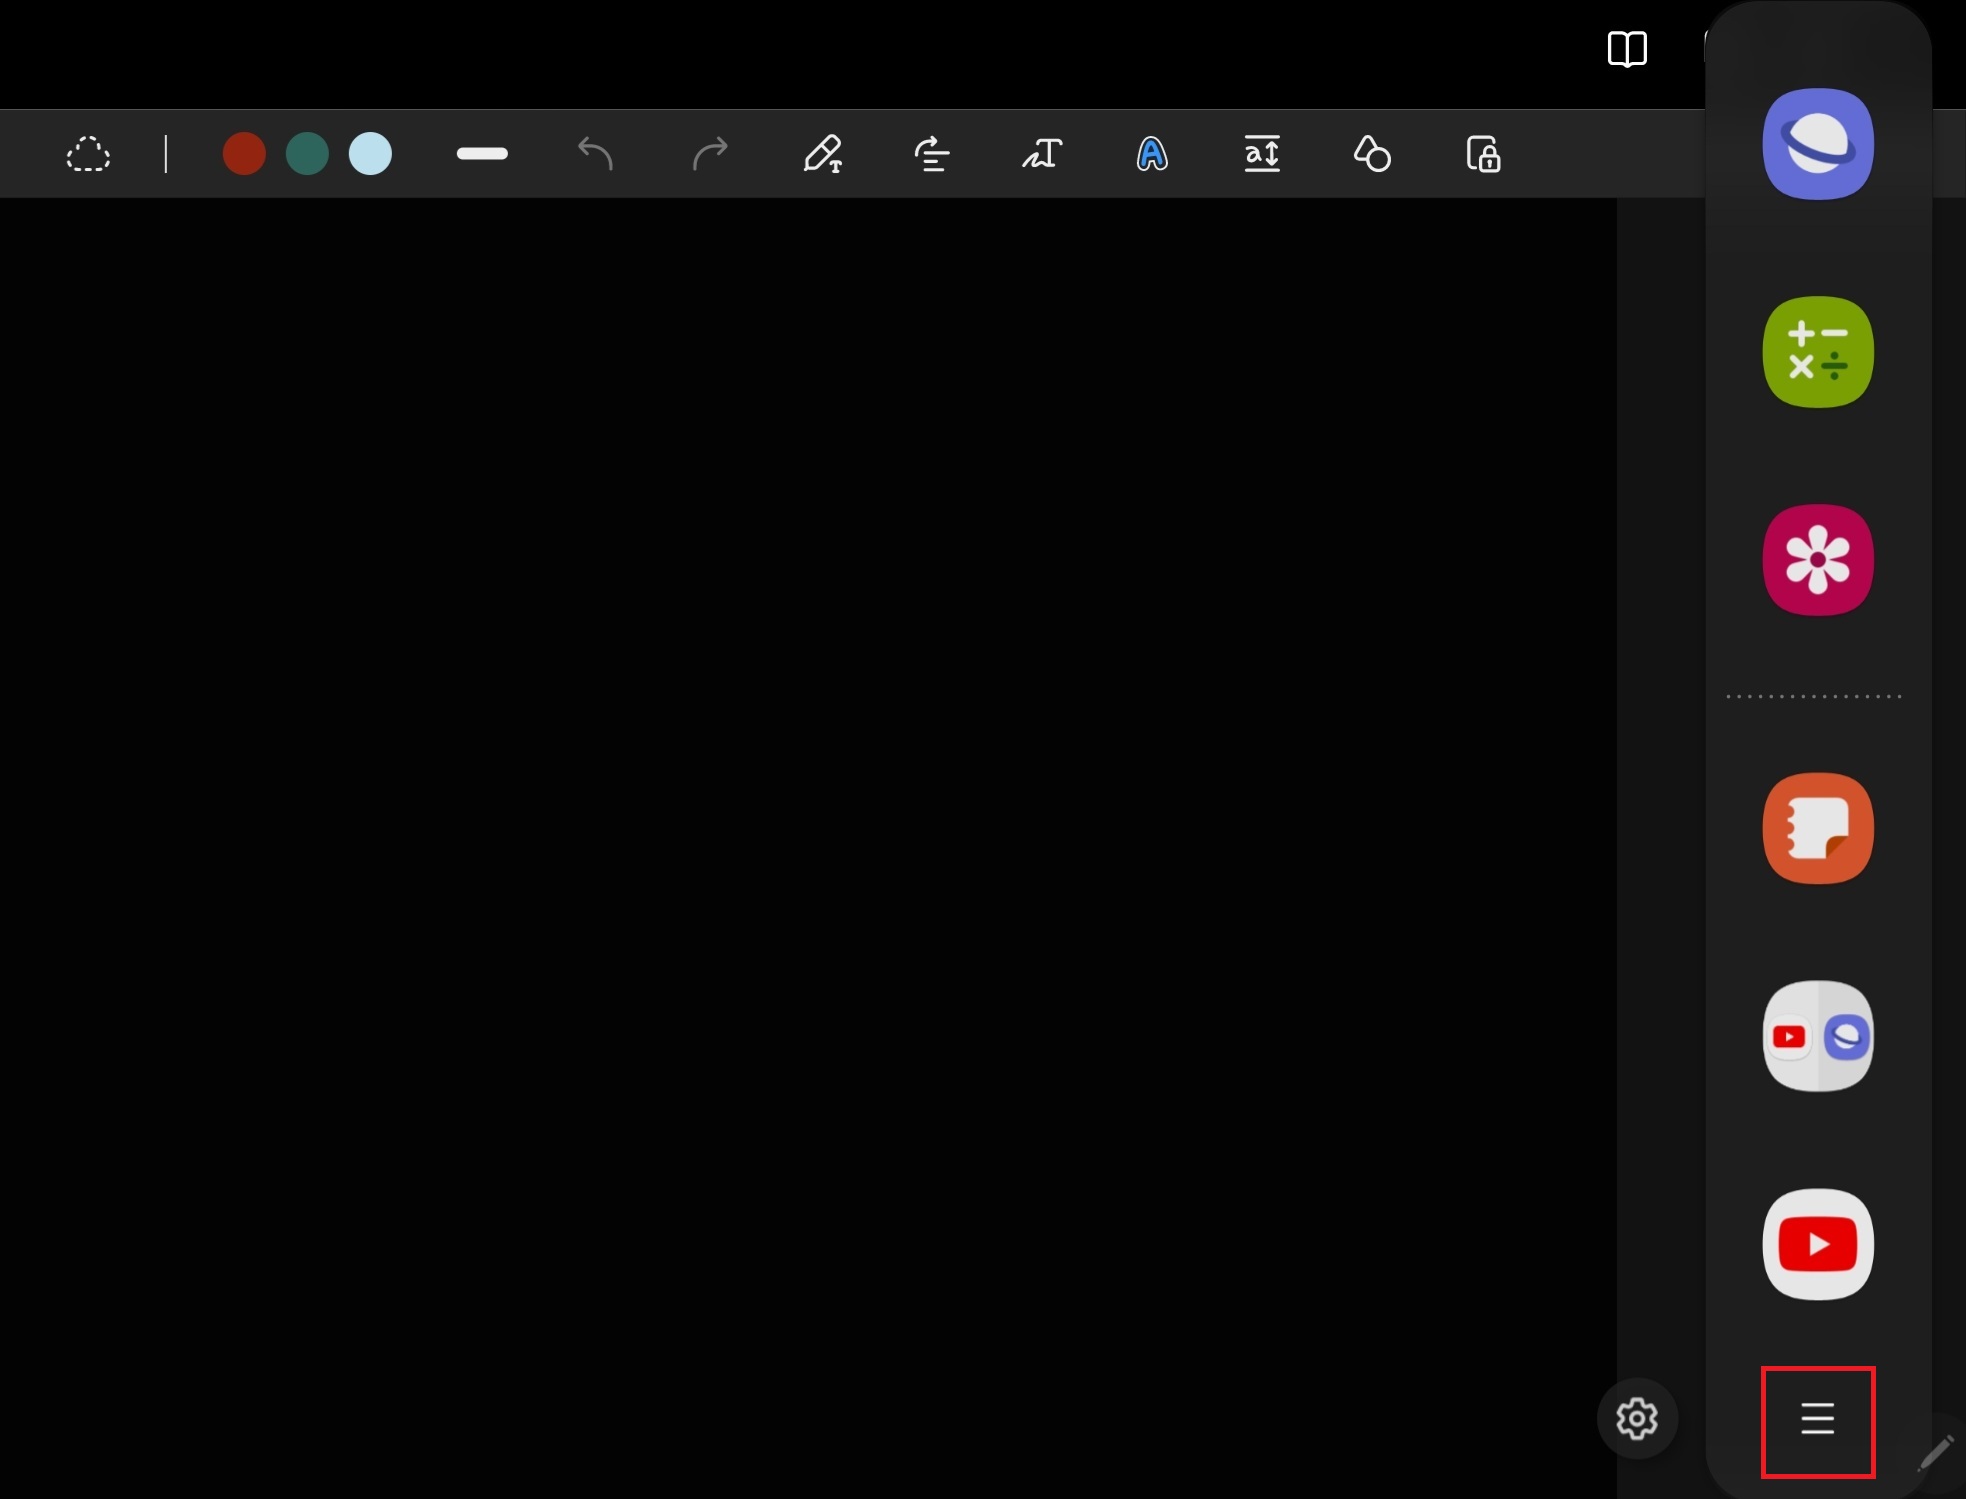1966x1499 pixels.
Task: Switch to reading mode via book icon
Action: pos(1627,48)
